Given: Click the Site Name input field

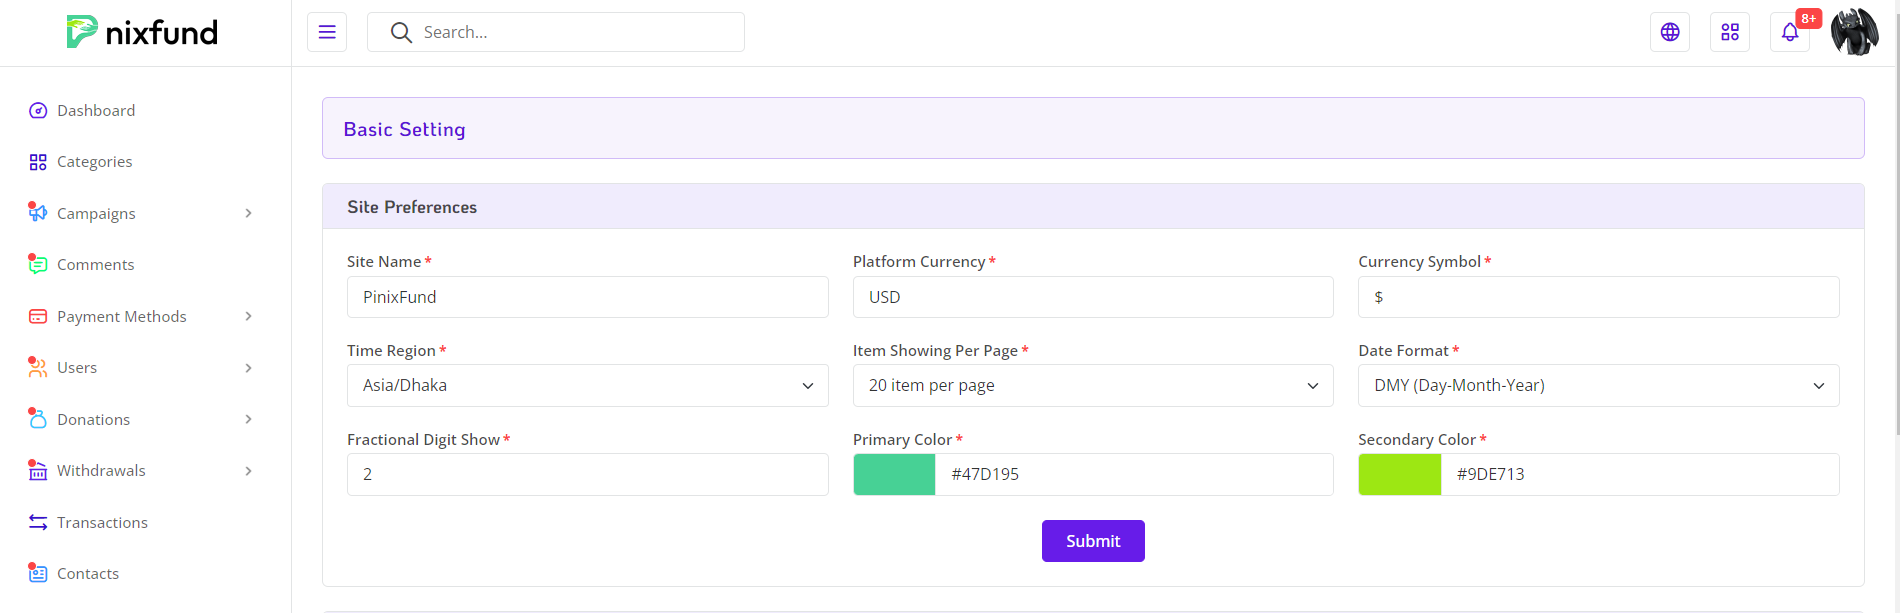Looking at the screenshot, I should 587,297.
